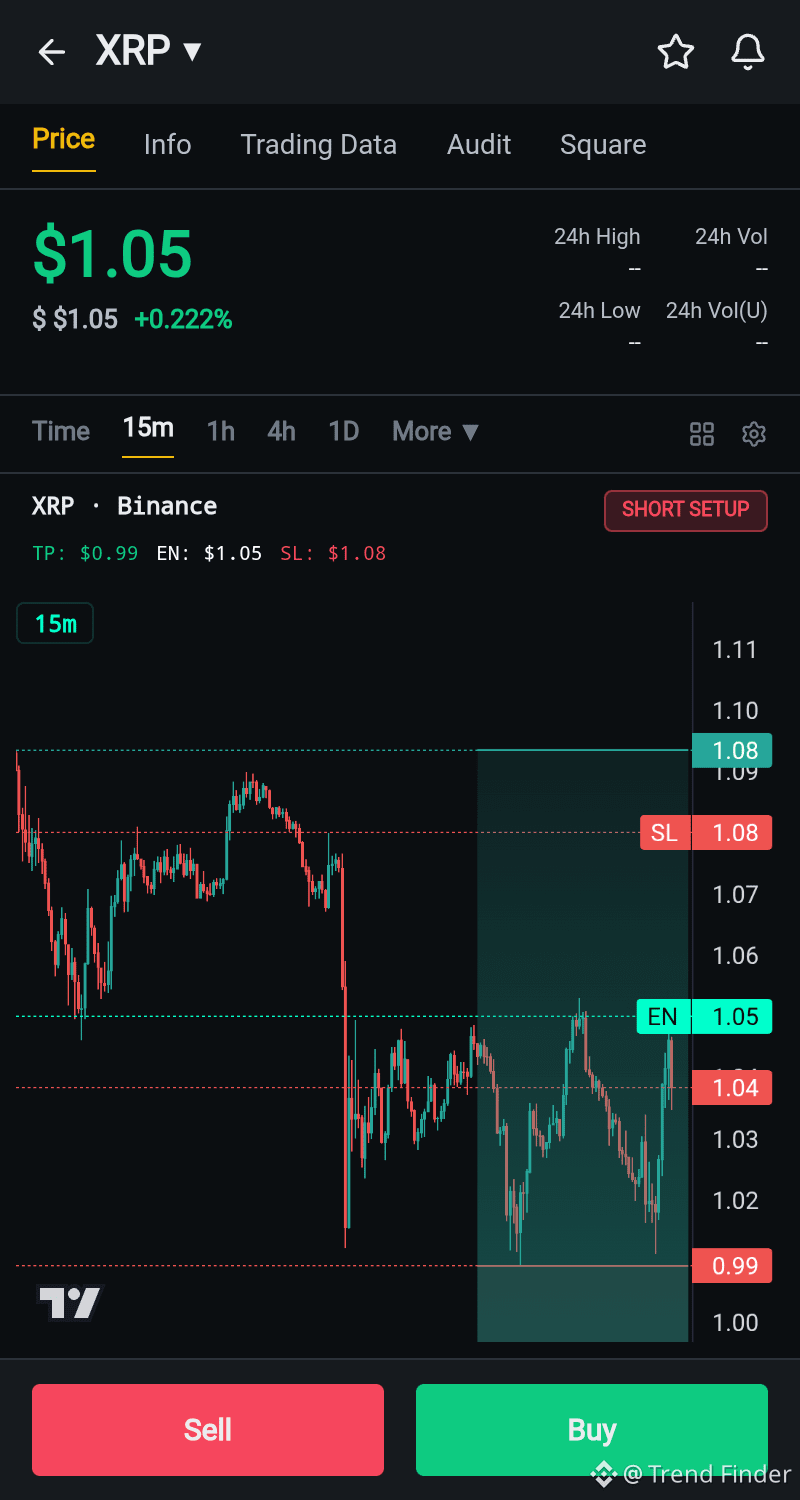Click the TradingView logo on chart
Viewport: 800px width, 1500px height.
click(x=70, y=1302)
